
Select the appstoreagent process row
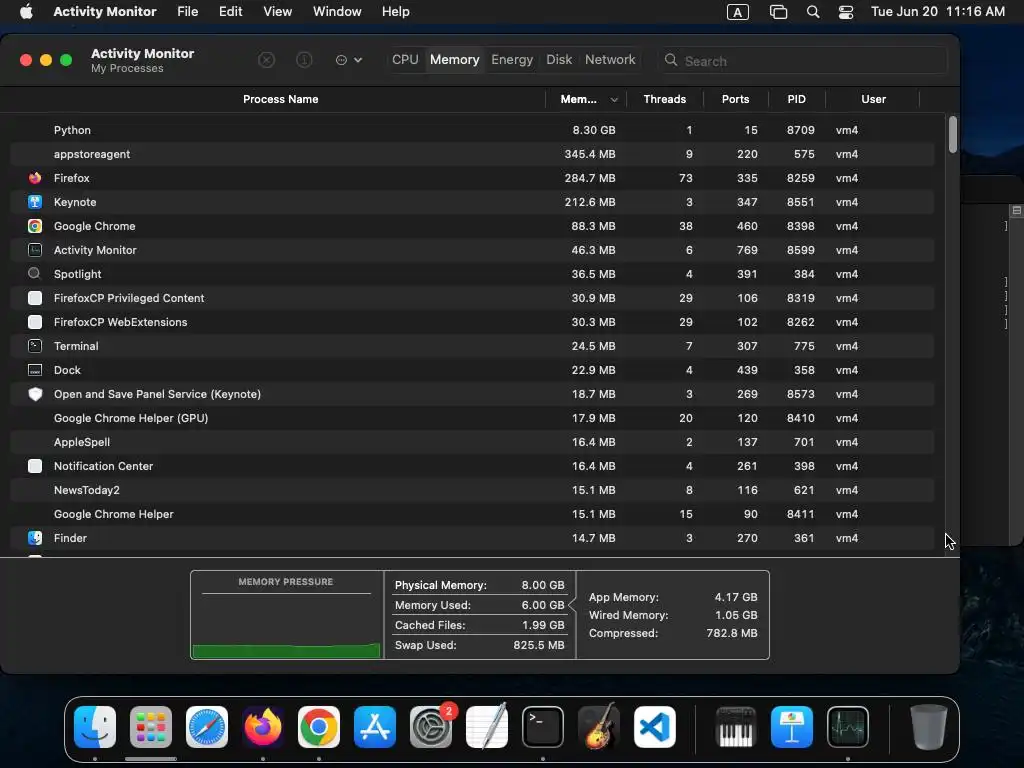click(472, 154)
